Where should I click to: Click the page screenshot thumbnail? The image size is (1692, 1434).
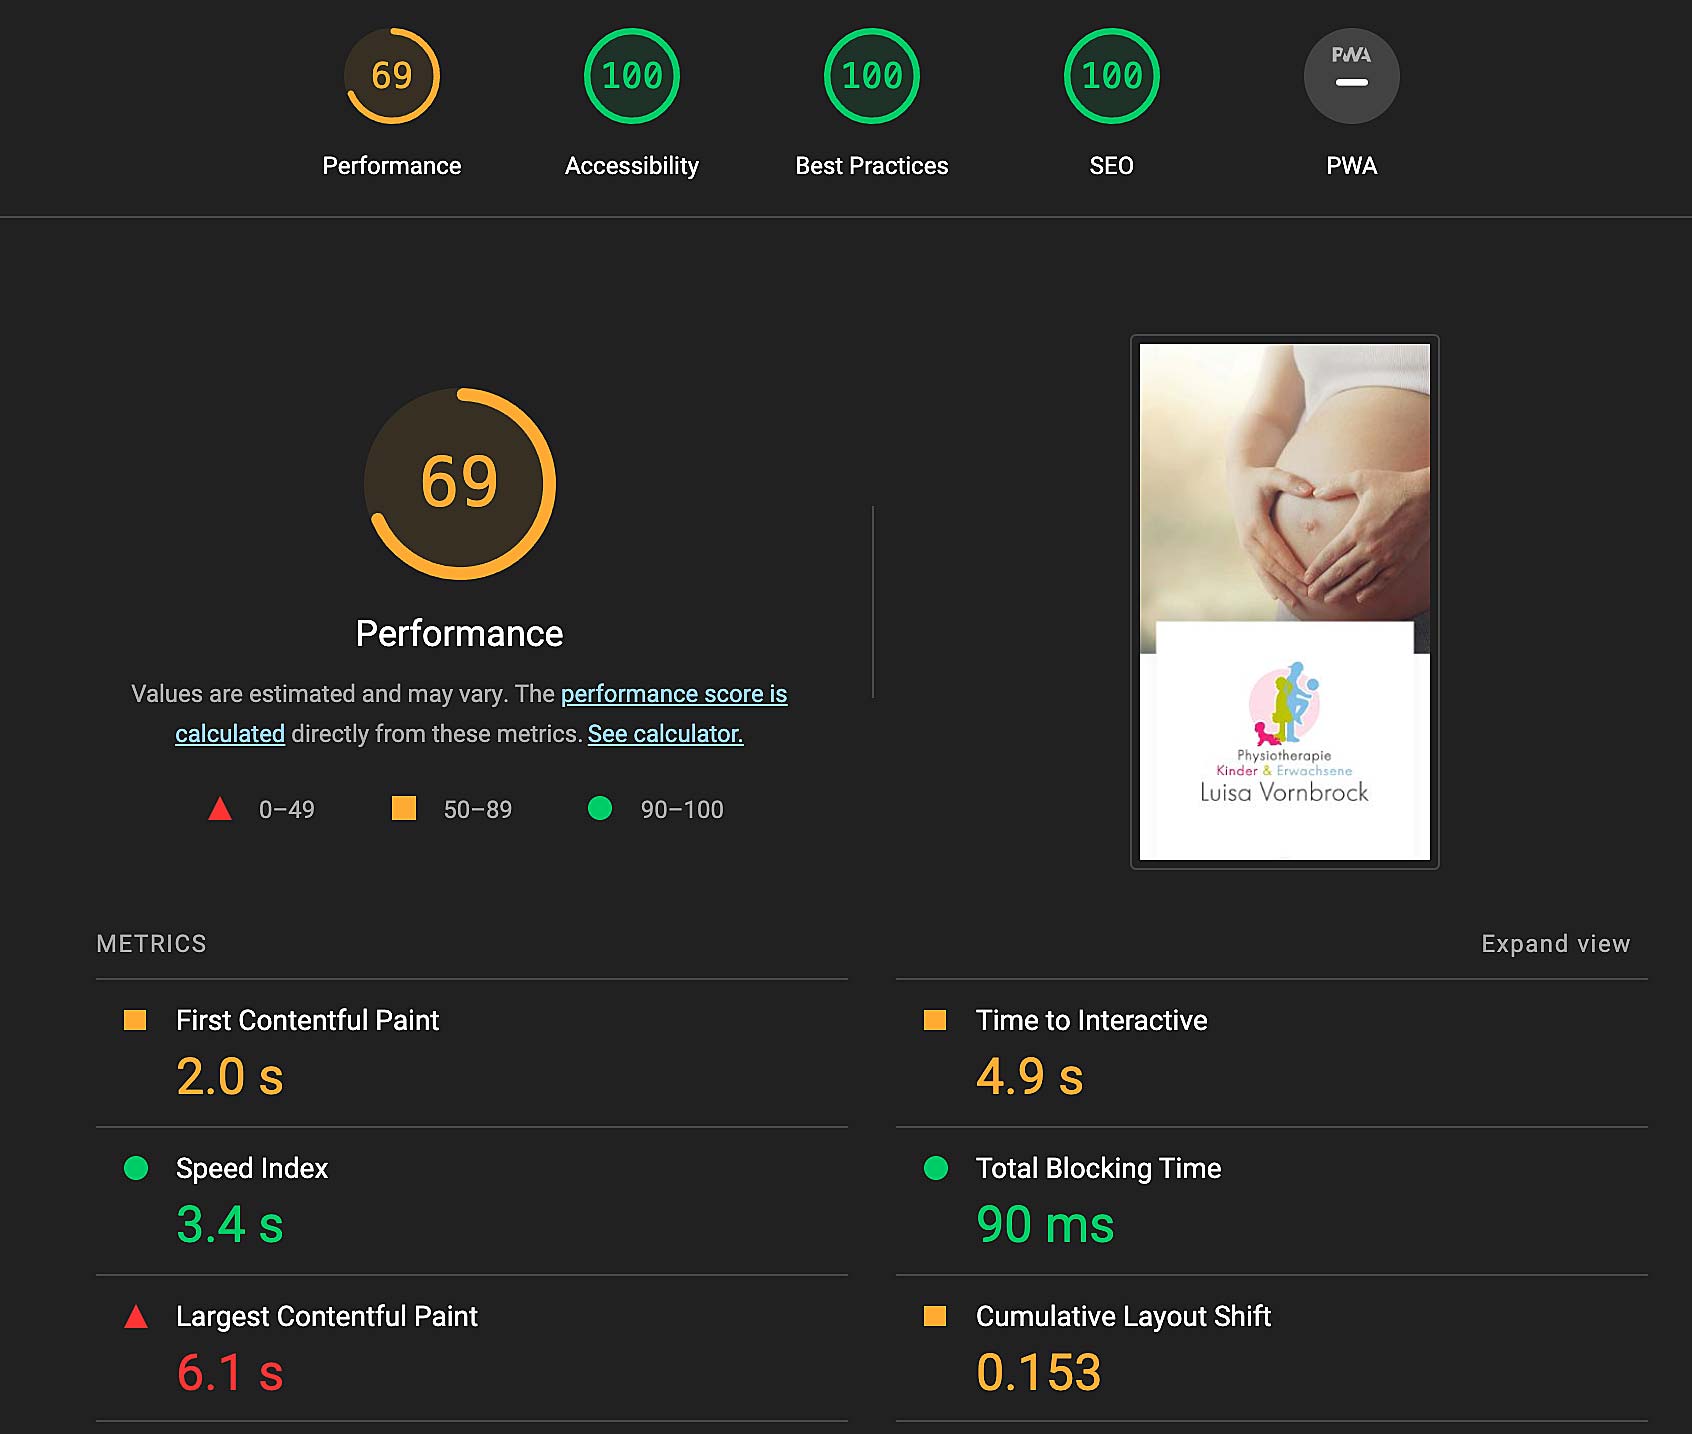1284,601
